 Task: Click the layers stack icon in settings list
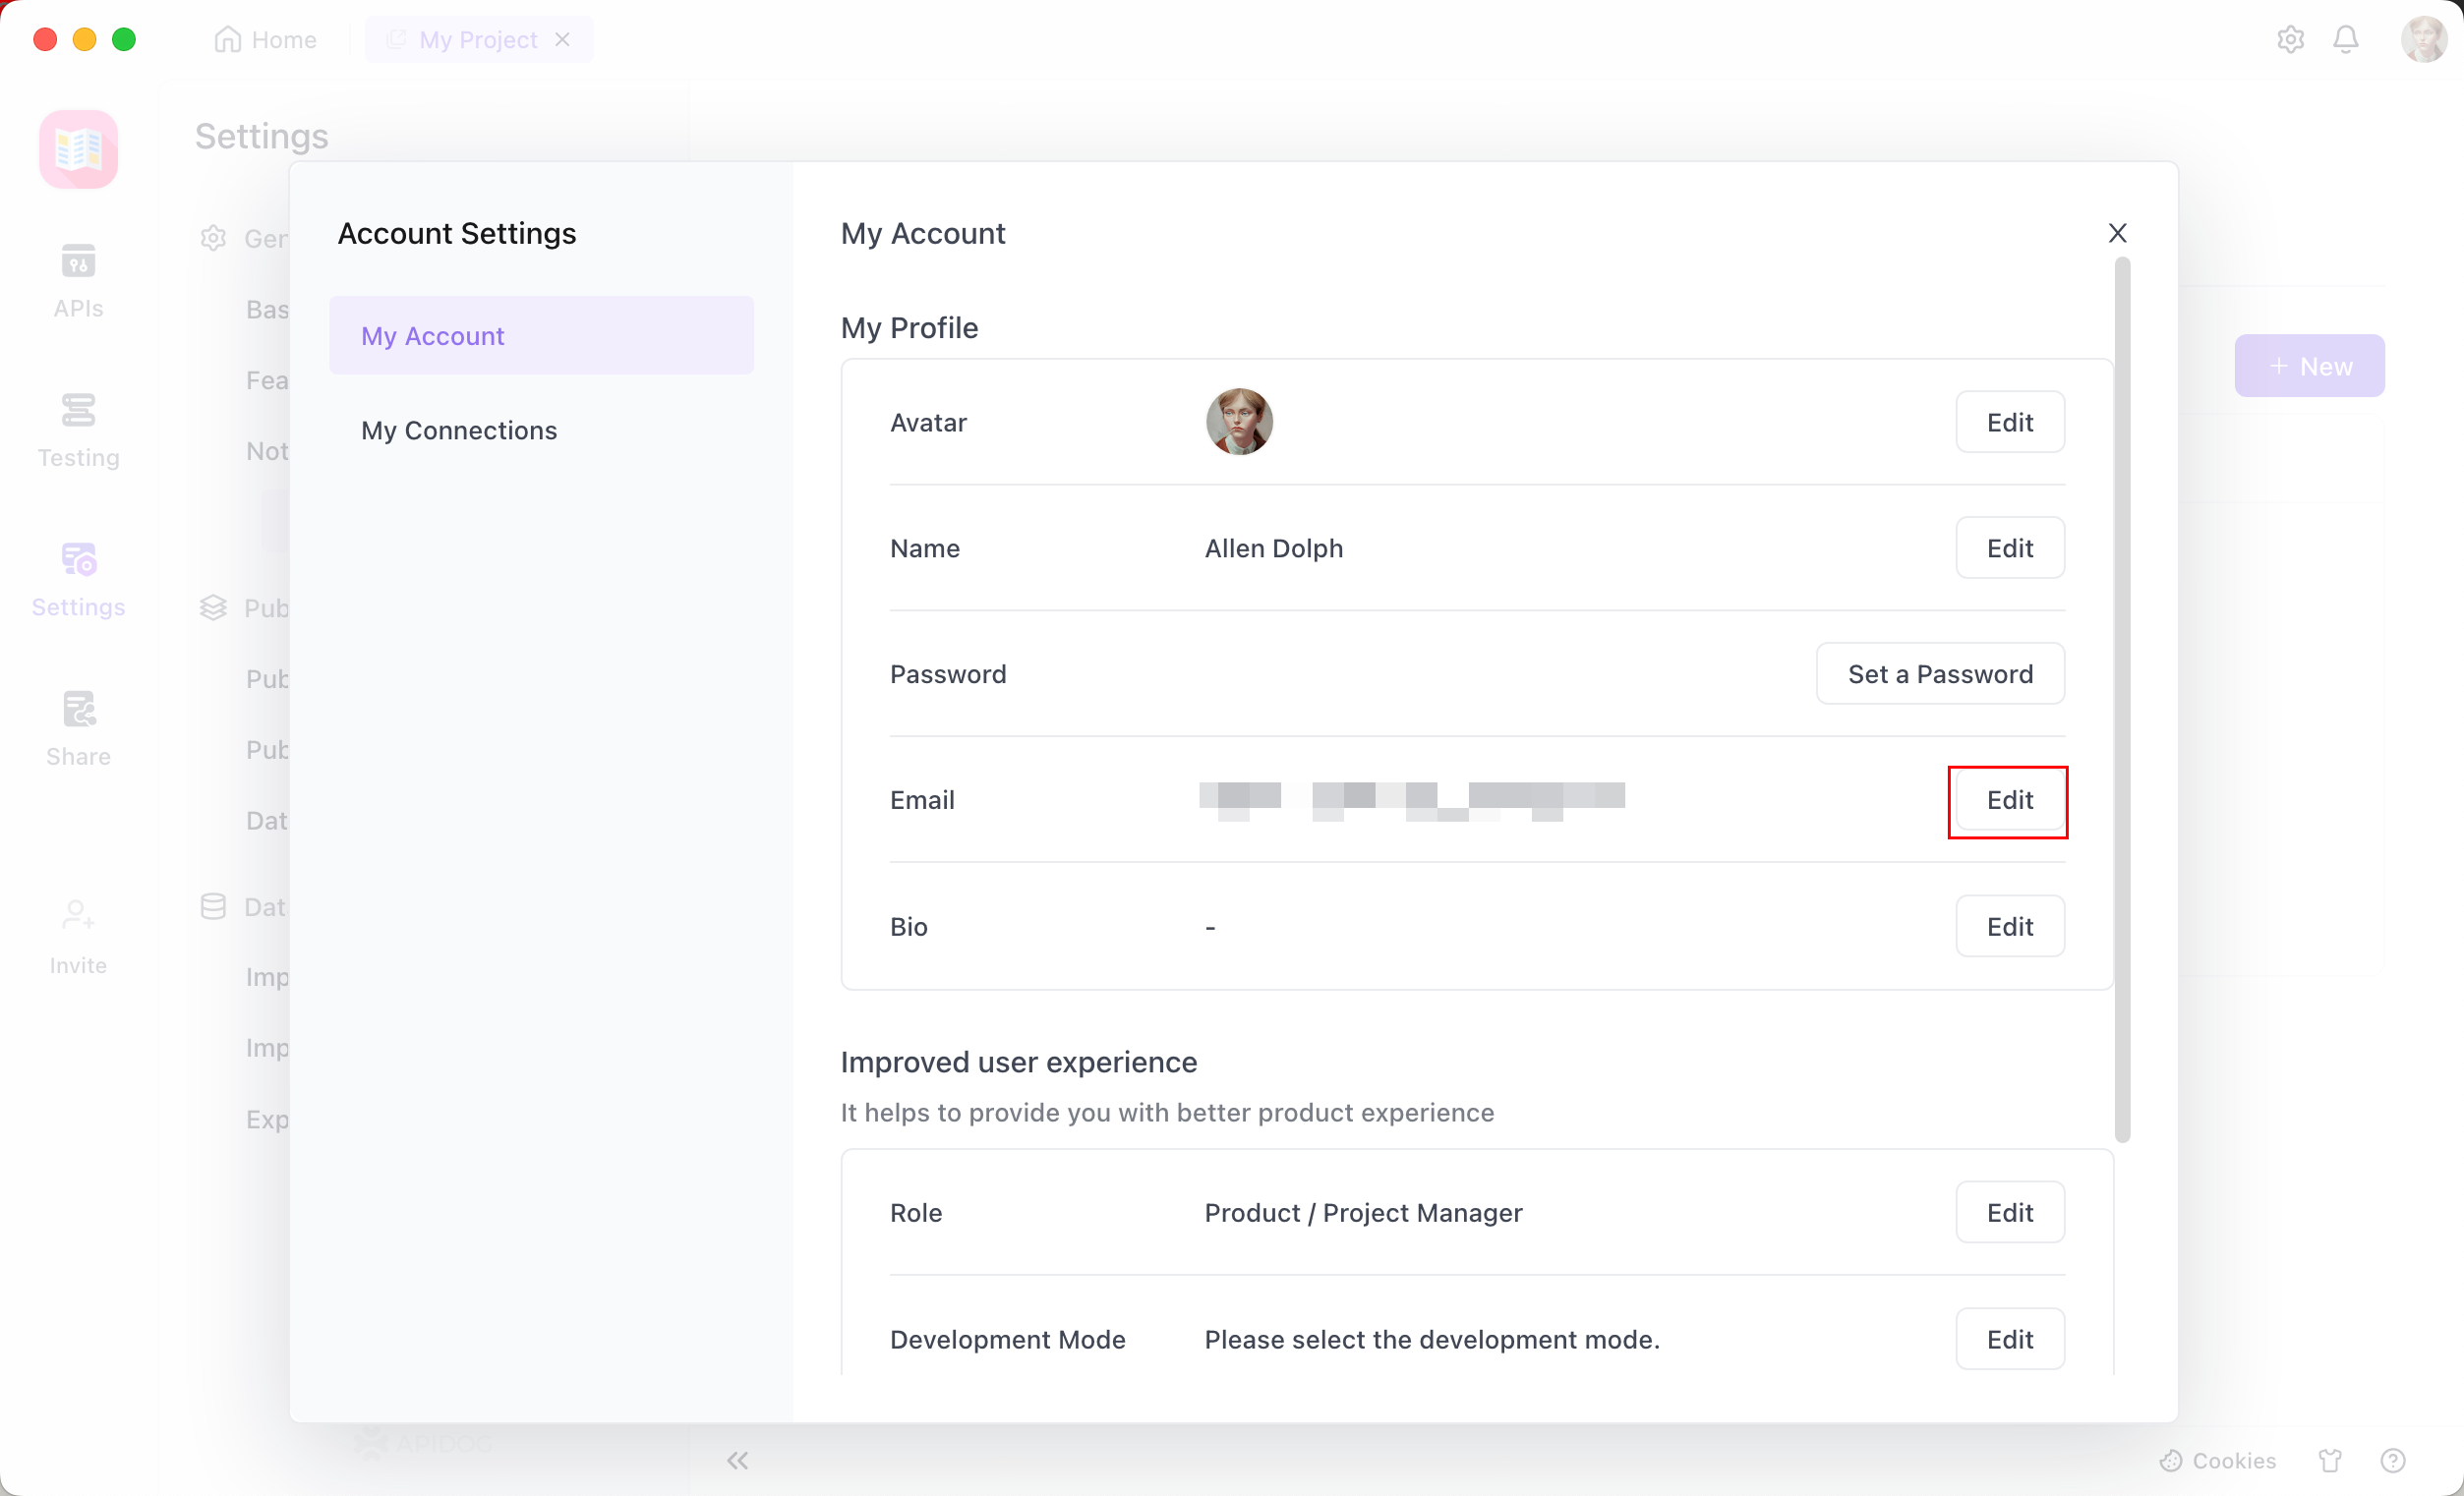tap(213, 607)
